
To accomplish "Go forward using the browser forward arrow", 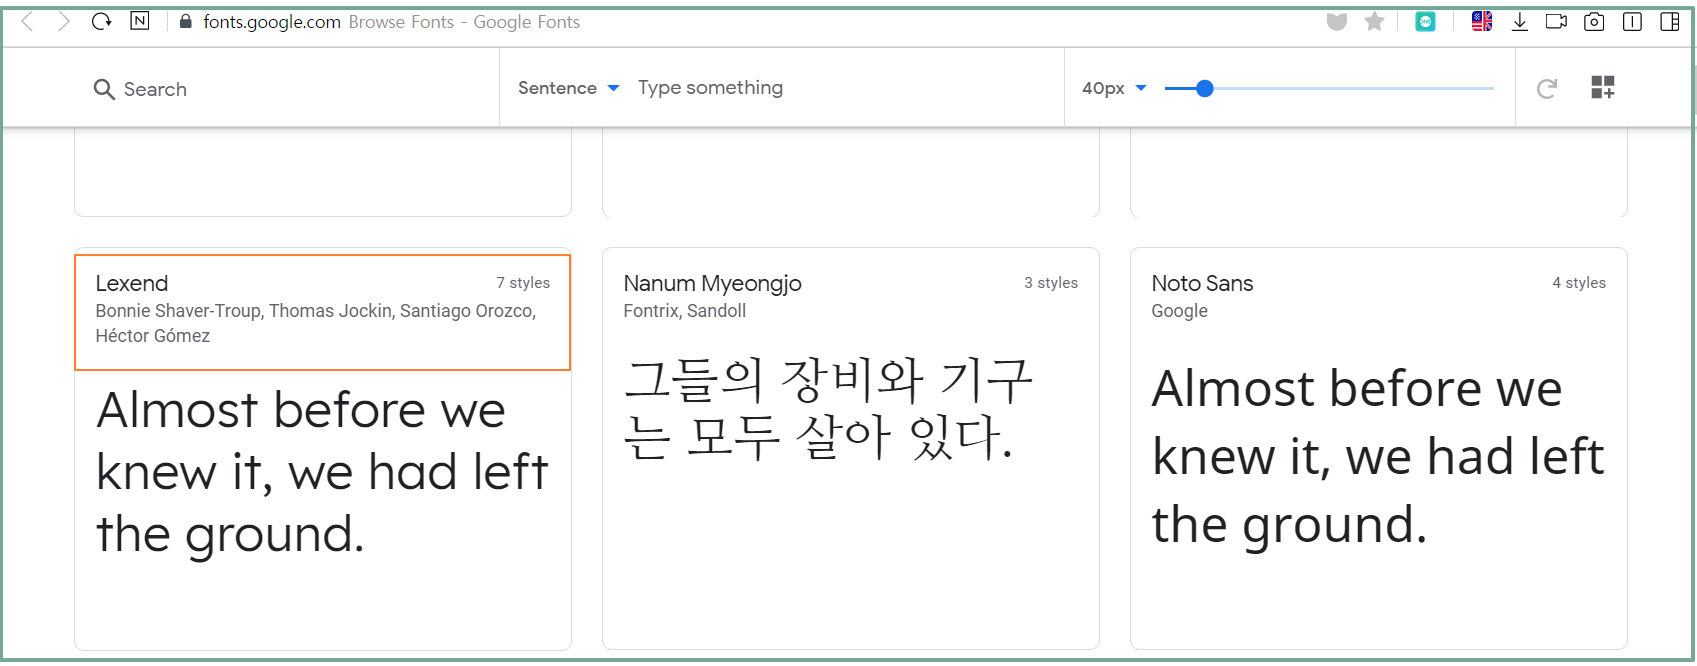I will point(64,21).
